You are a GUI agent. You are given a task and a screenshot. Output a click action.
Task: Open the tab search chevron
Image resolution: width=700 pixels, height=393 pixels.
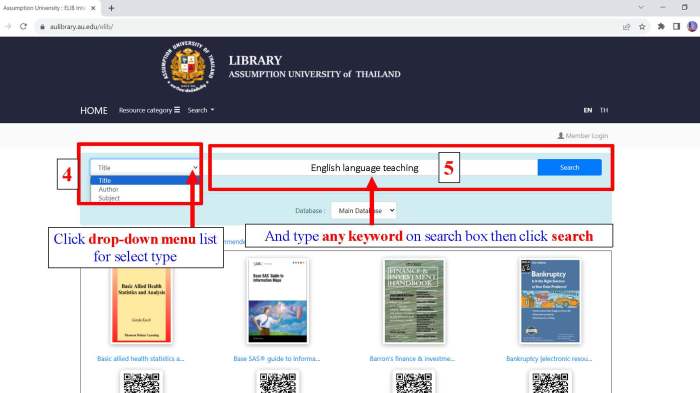click(x=641, y=8)
